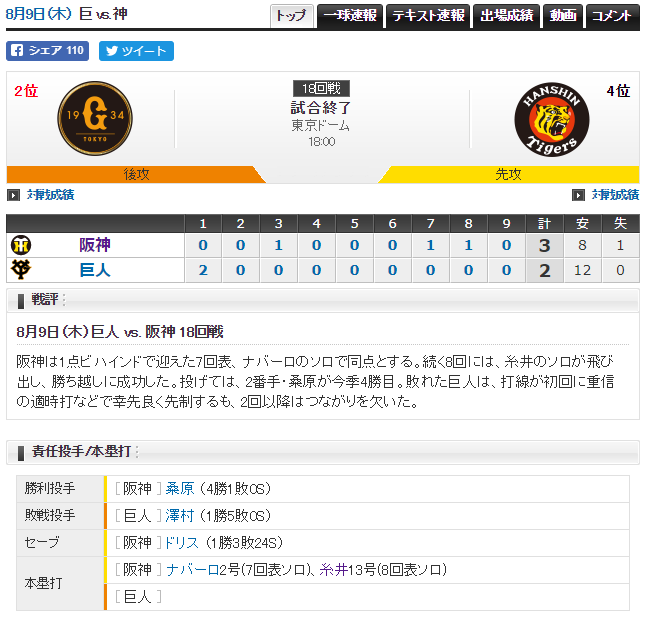Switch to the 一球速報 tab
Image resolution: width=647 pixels, height=620 pixels.
[350, 16]
